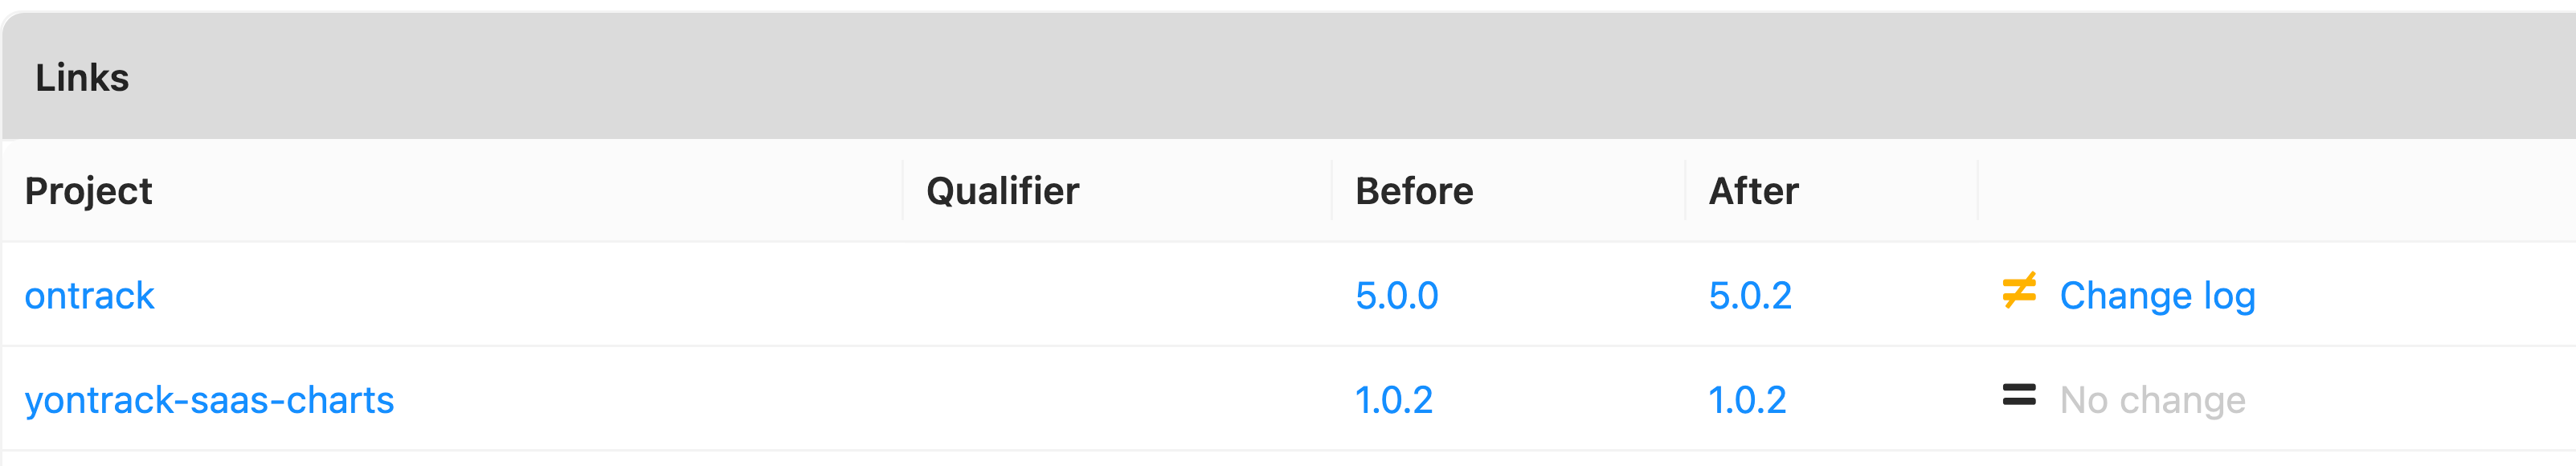Image resolution: width=2576 pixels, height=466 pixels.
Task: Click the Links panel title
Action: pyautogui.click(x=82, y=78)
